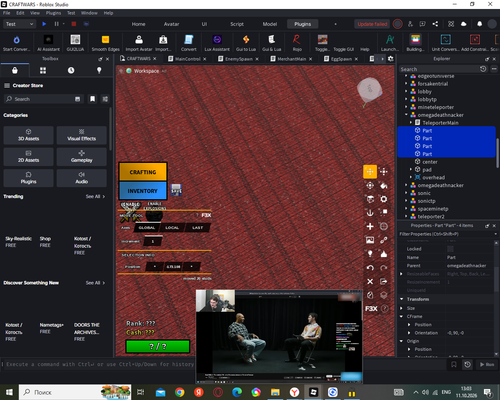This screenshot has height=400, width=500.
Task: Expand the Size property
Action: pos(402,308)
